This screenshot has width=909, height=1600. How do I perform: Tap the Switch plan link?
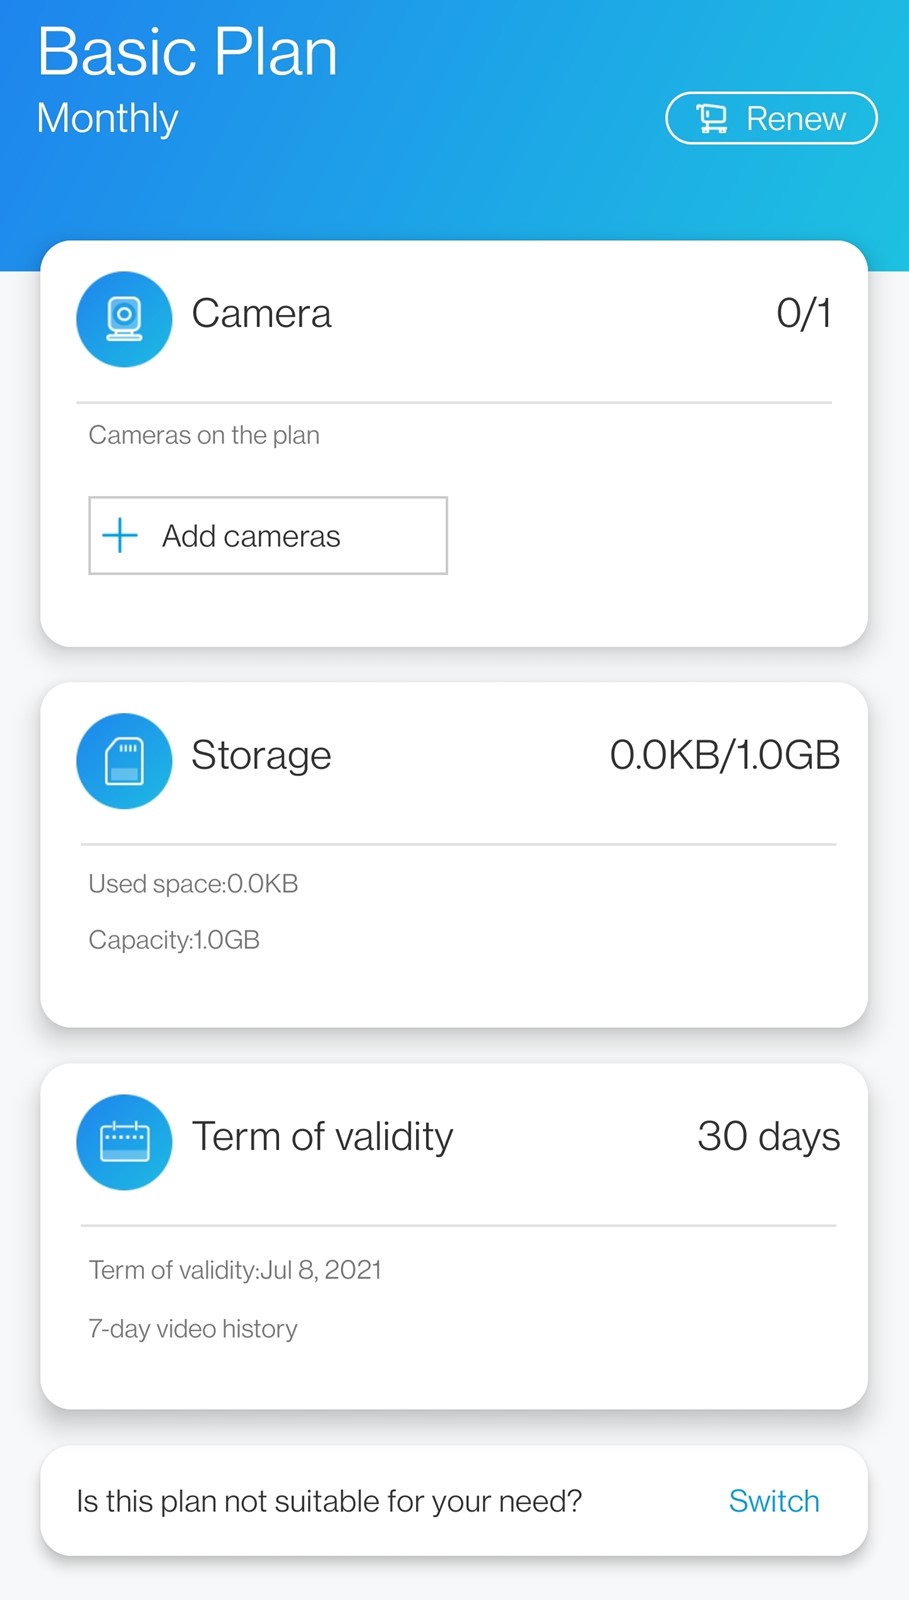point(773,1501)
